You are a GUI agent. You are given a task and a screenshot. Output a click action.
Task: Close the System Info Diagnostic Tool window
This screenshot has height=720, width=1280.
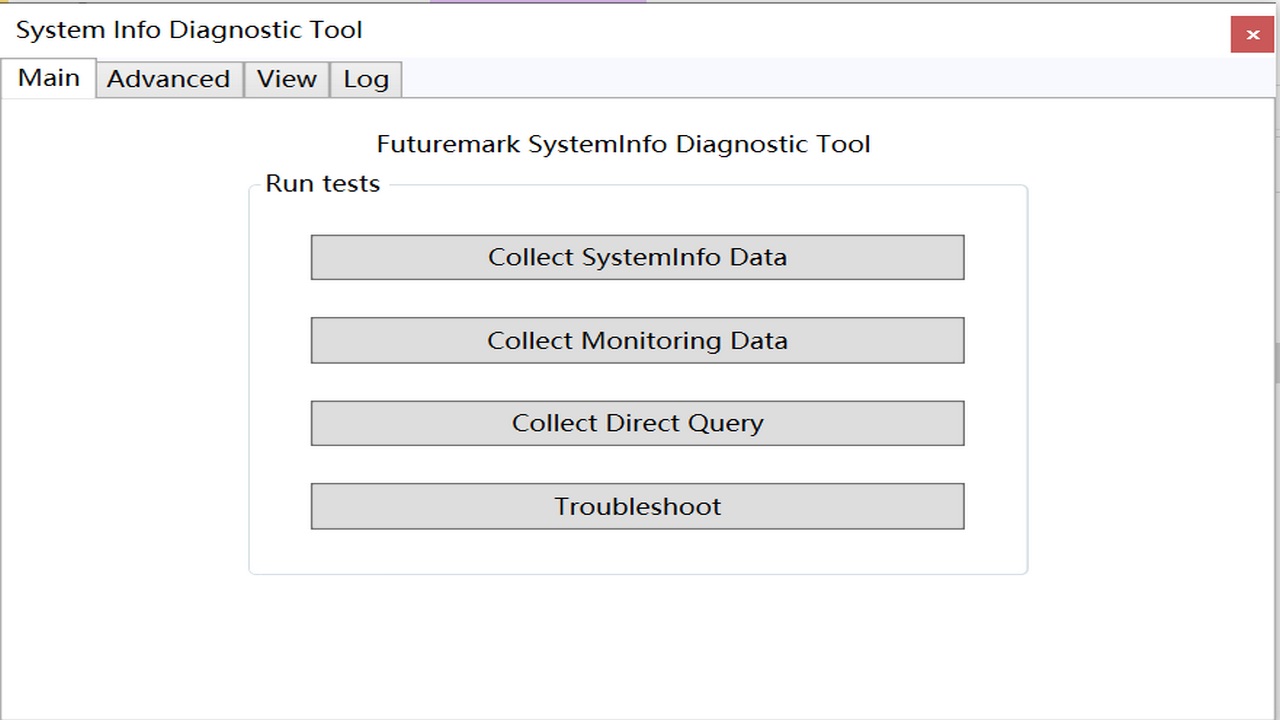pos(1251,34)
